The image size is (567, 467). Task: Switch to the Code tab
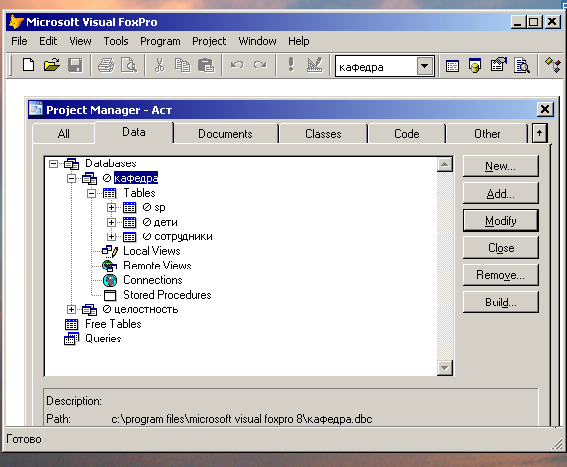point(406,133)
